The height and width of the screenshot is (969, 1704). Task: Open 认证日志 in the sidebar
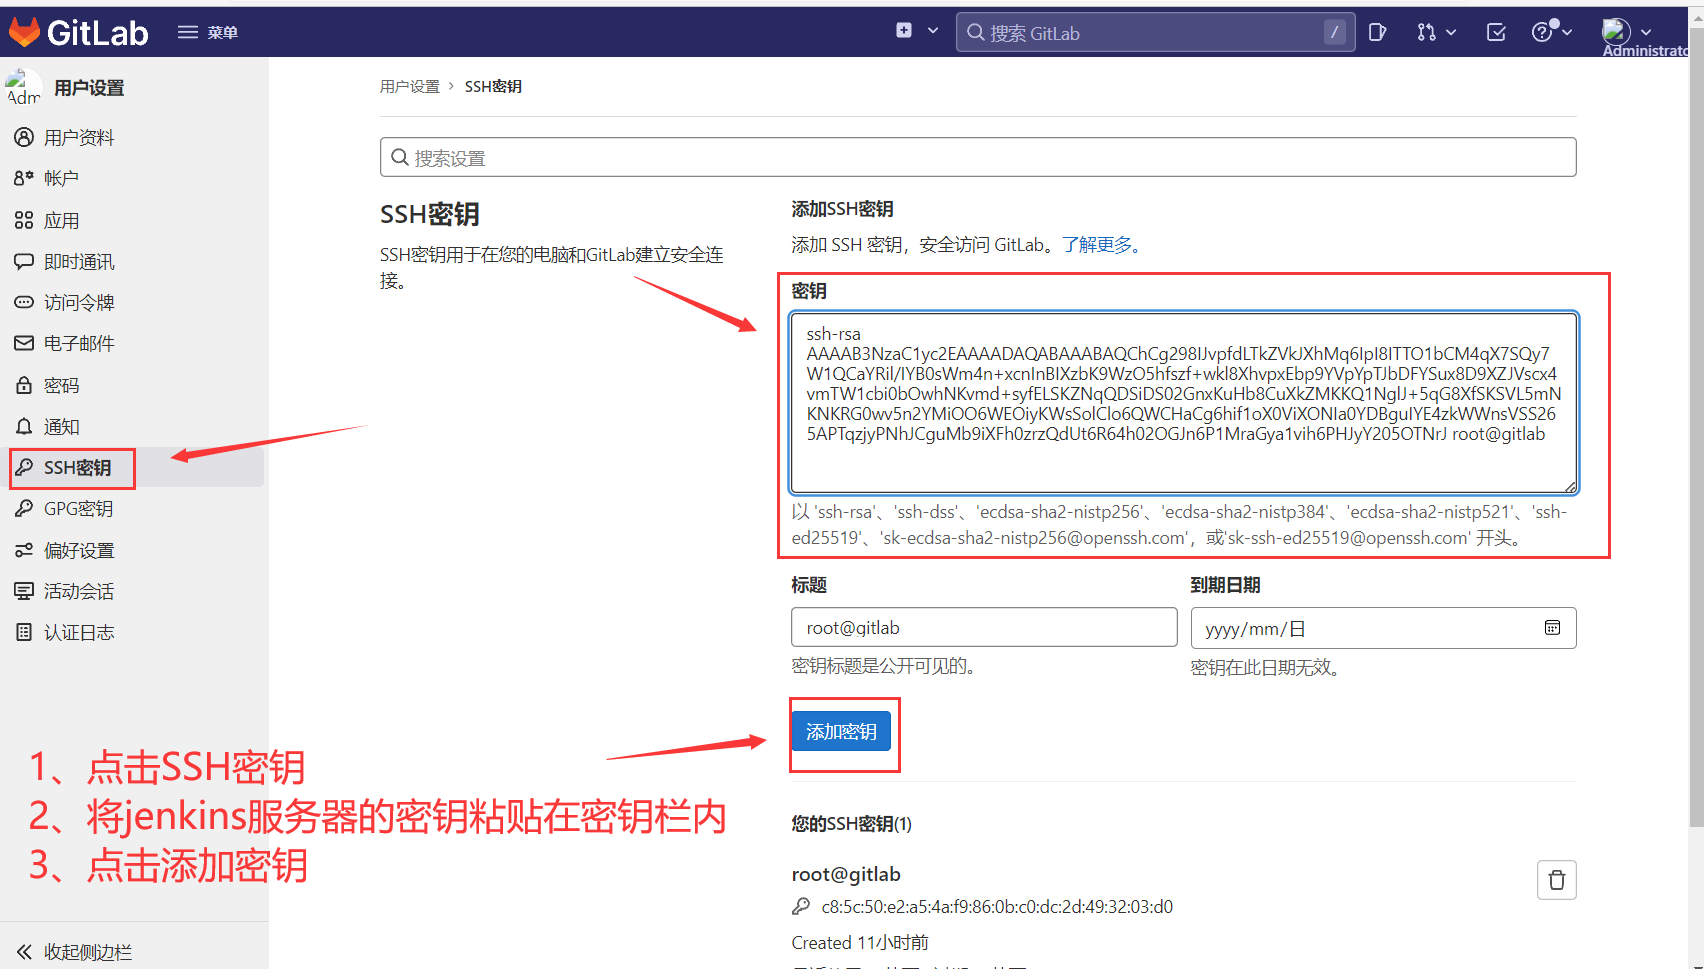(x=79, y=632)
